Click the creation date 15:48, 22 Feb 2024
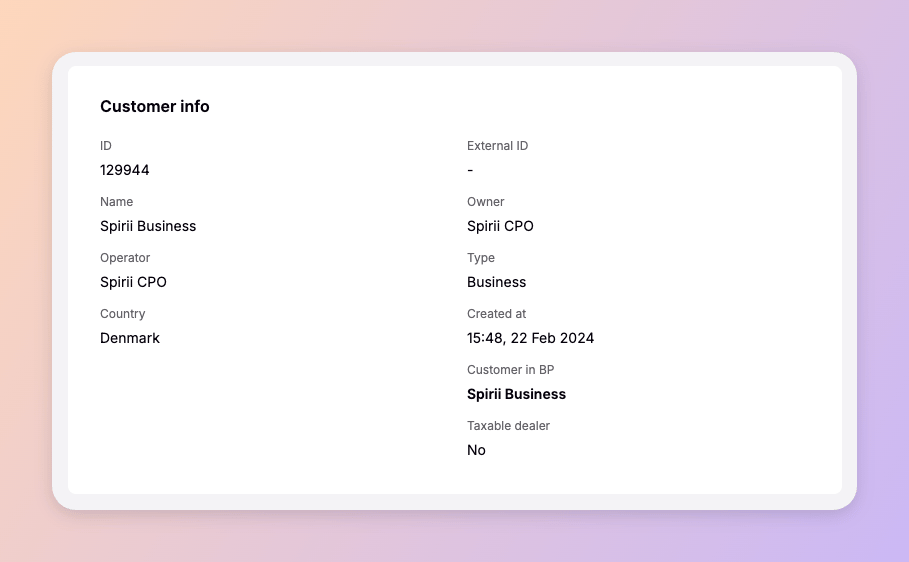This screenshot has width=909, height=562. pos(530,338)
